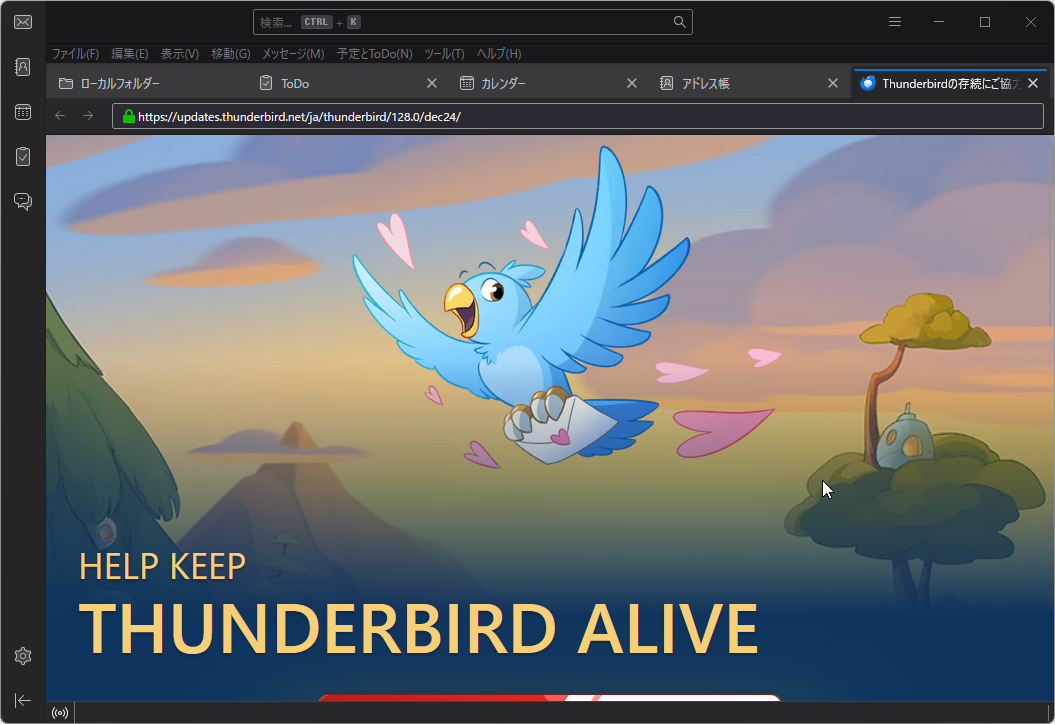Switch to the ToDo tab

tap(348, 83)
